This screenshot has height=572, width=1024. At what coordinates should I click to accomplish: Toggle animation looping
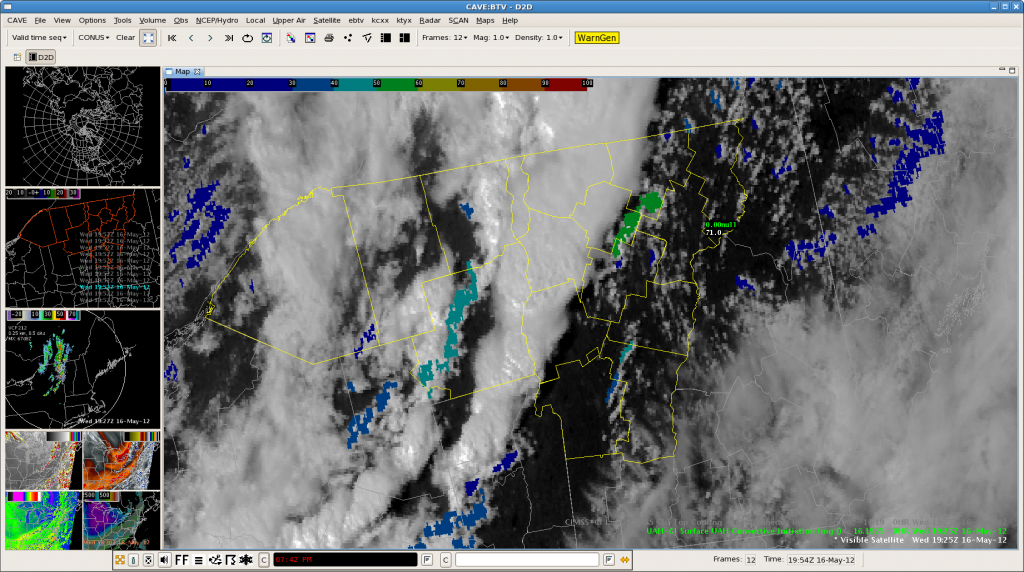247,38
